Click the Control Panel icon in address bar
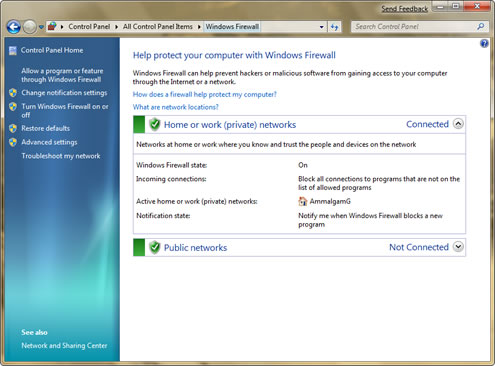Image resolution: width=495 pixels, height=366 pixels. 52,26
